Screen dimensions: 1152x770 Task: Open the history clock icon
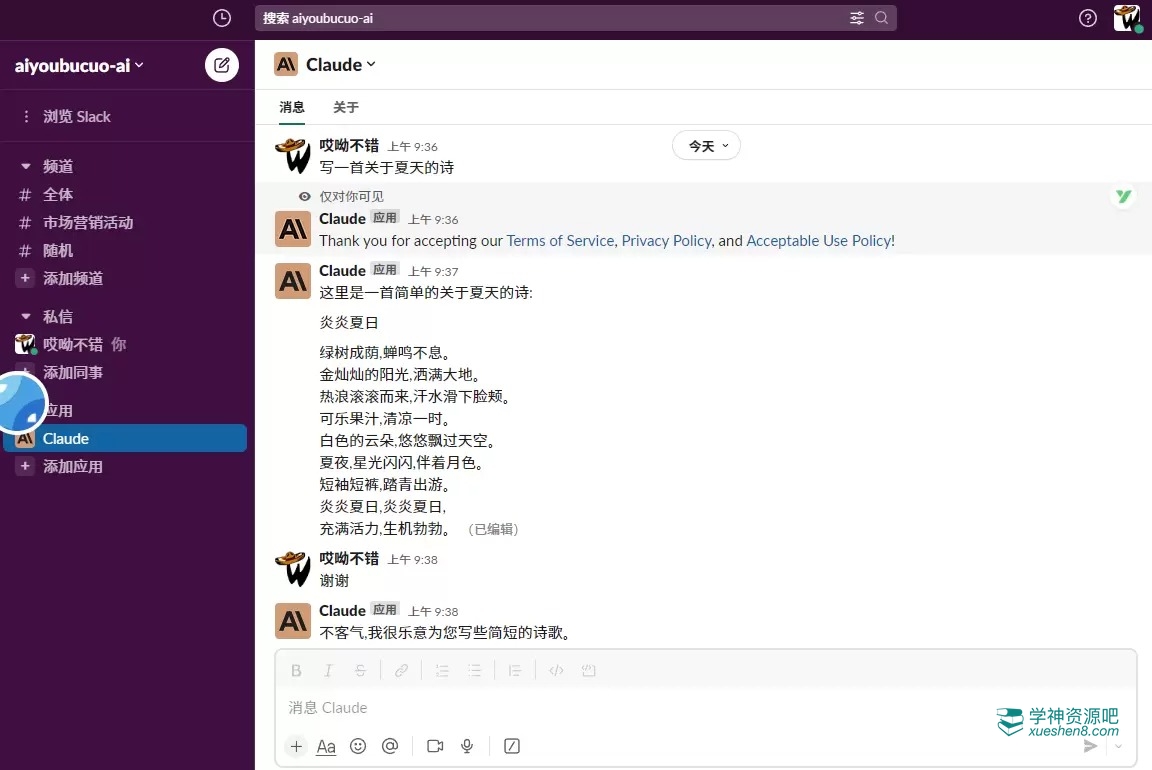[222, 18]
